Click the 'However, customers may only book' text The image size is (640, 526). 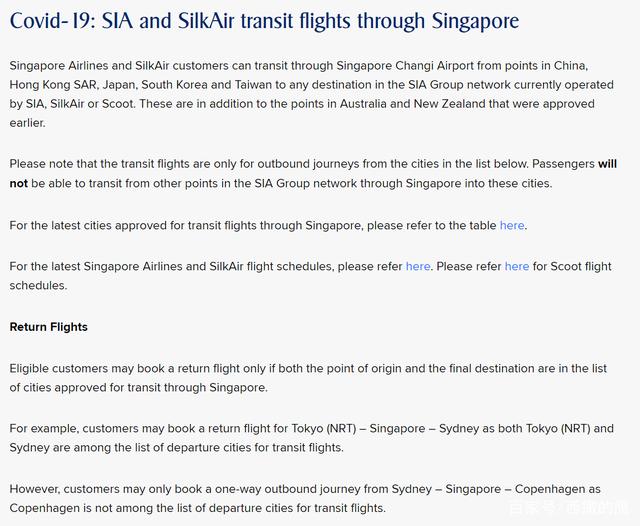106,489
